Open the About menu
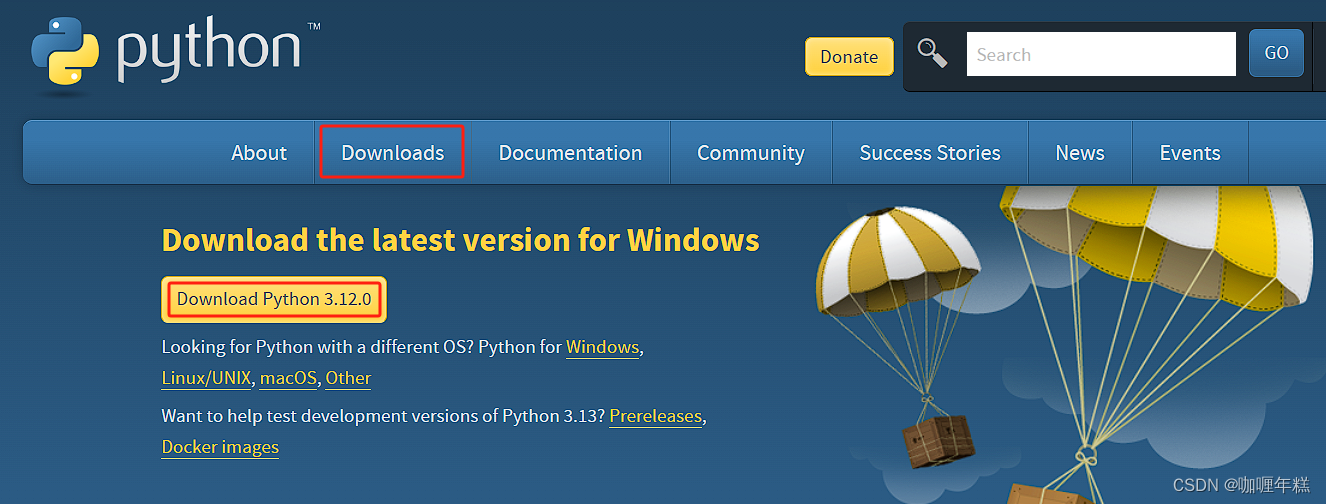The height and width of the screenshot is (504, 1326). (x=259, y=153)
